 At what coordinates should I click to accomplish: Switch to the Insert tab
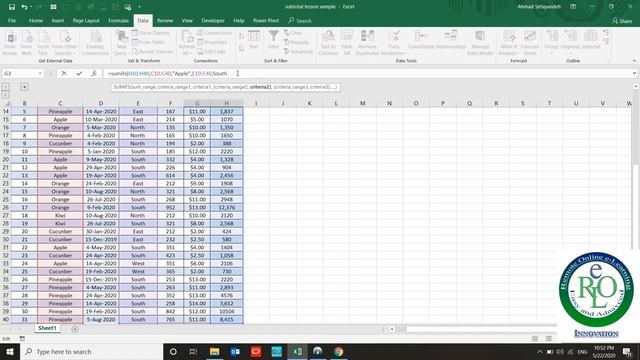pyautogui.click(x=58, y=20)
